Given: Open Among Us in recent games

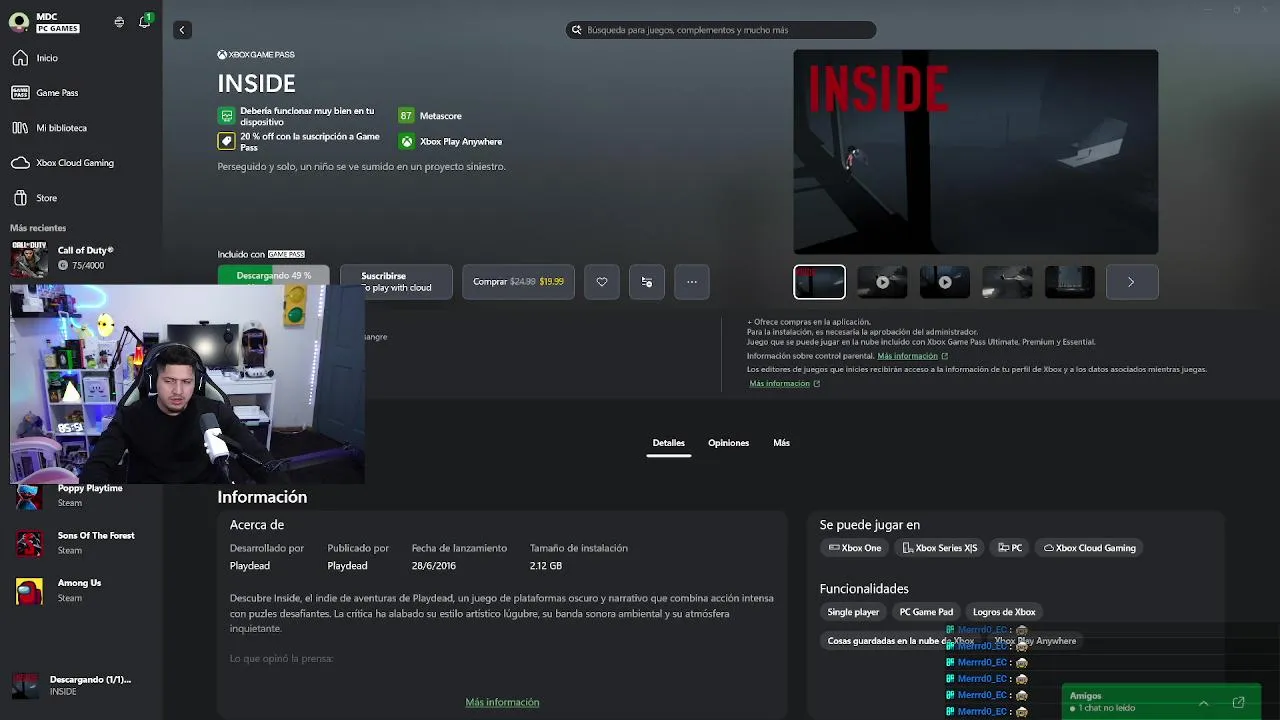Looking at the screenshot, I should click(81, 590).
